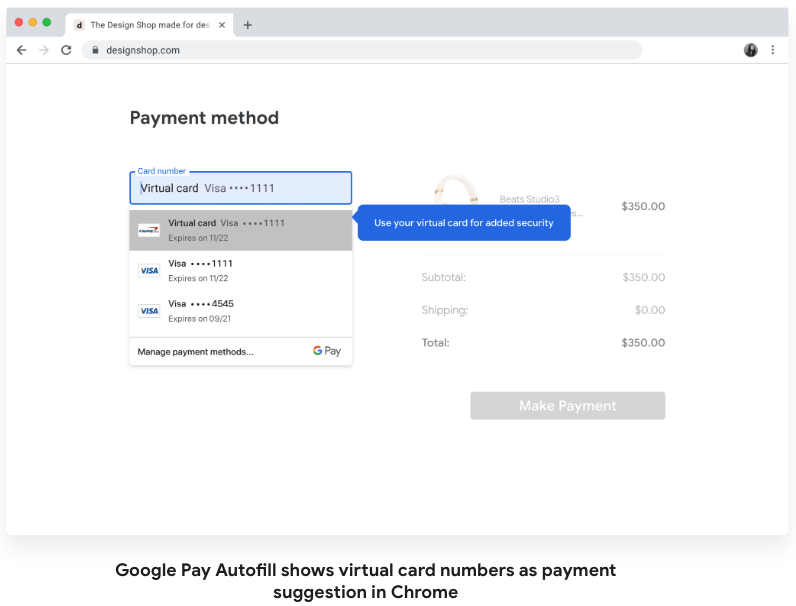Click the virtual card security tooltip
The width and height of the screenshot is (796, 606).
[x=464, y=223]
